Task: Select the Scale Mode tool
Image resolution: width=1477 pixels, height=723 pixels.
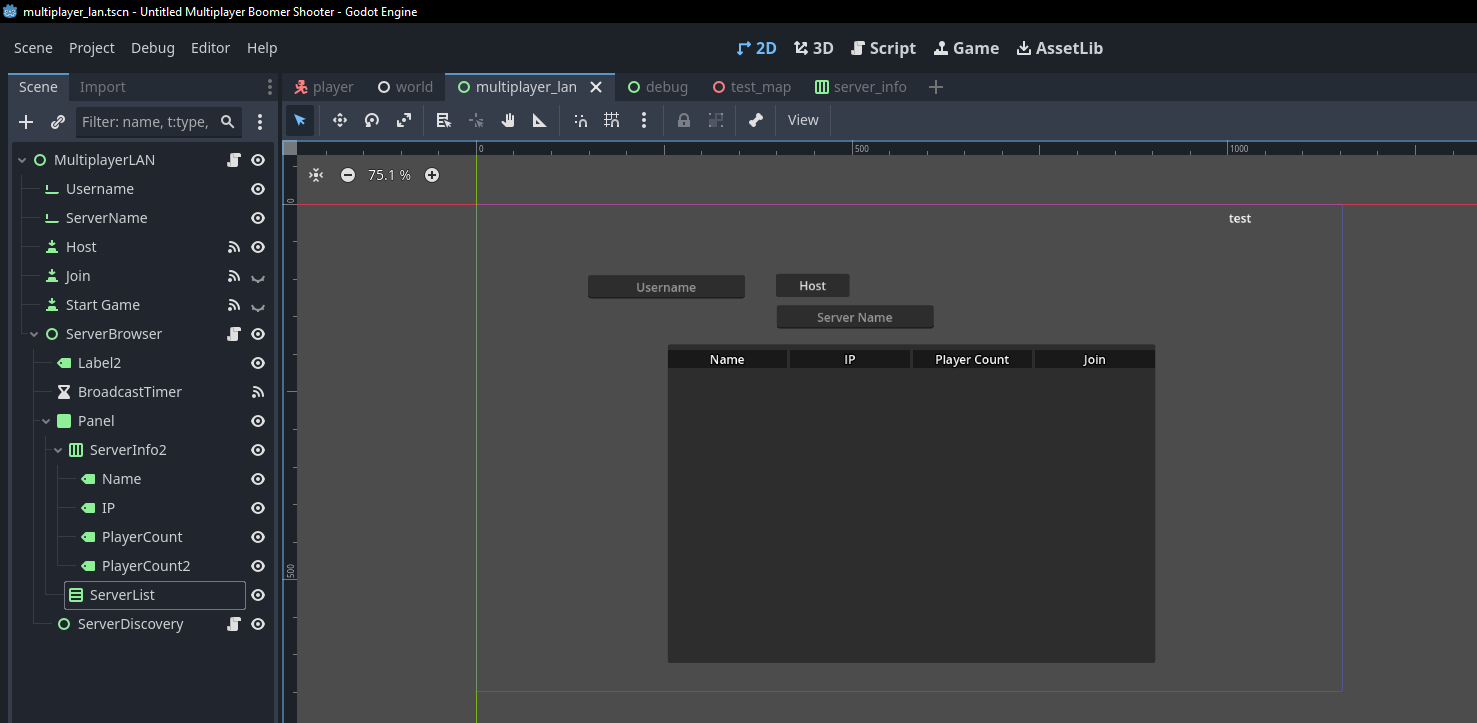Action: (404, 120)
